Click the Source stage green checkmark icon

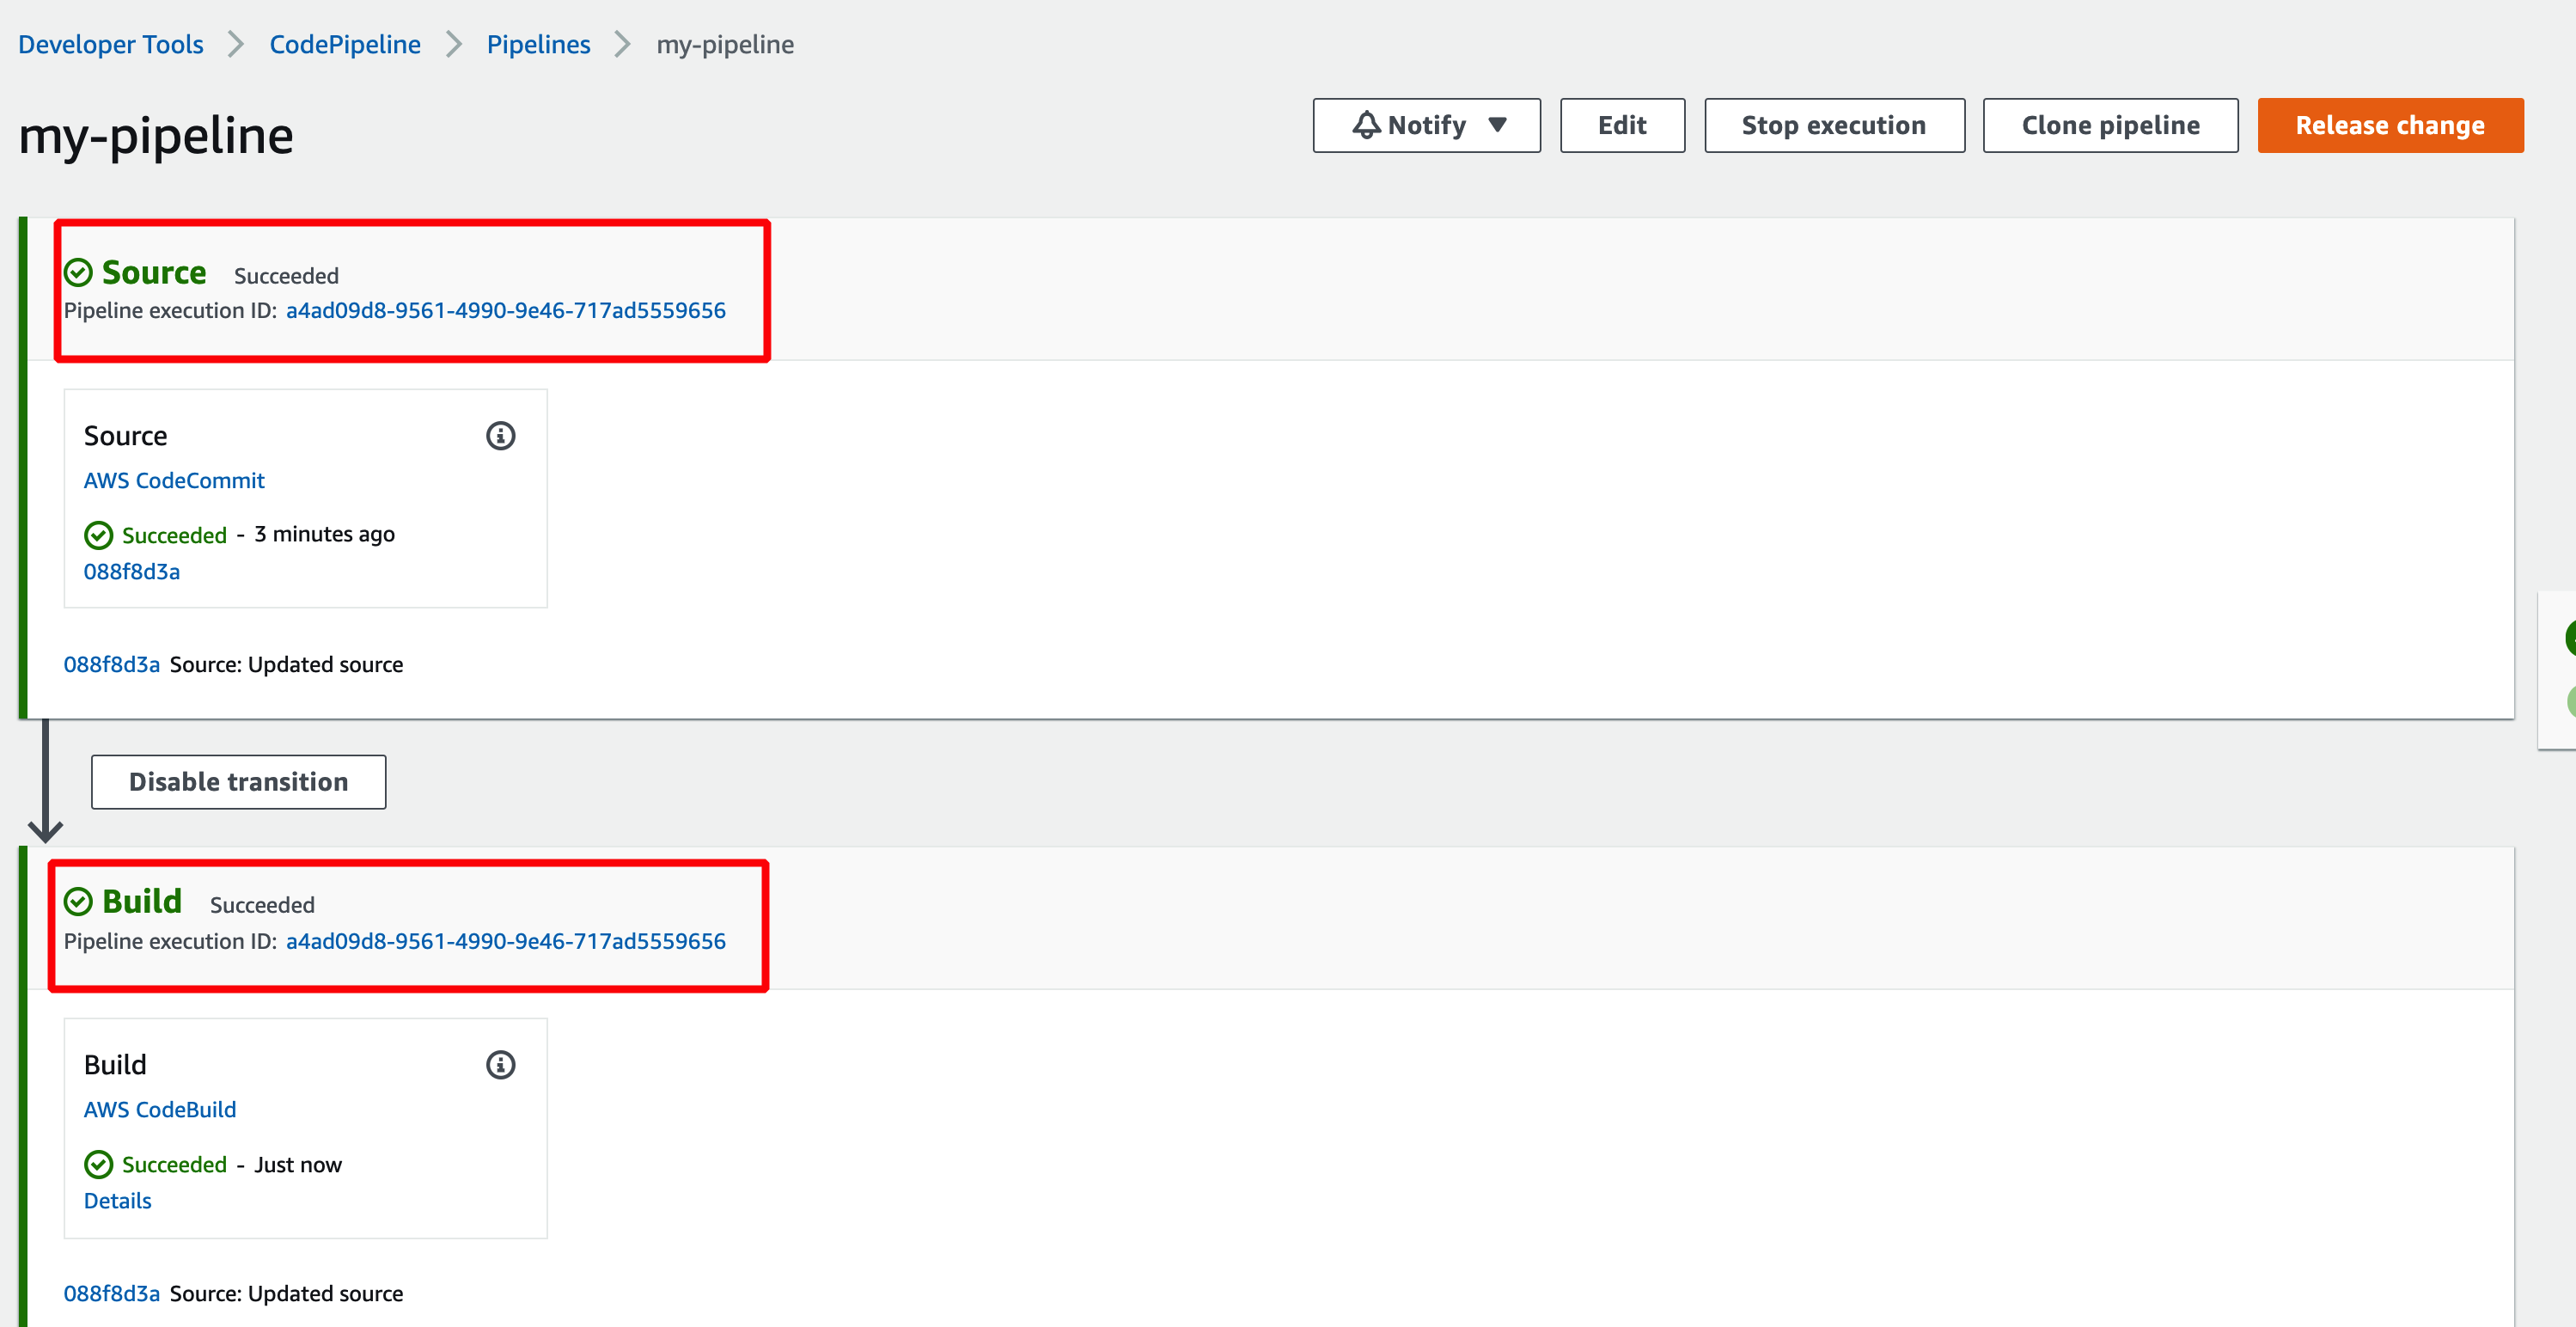(x=78, y=273)
